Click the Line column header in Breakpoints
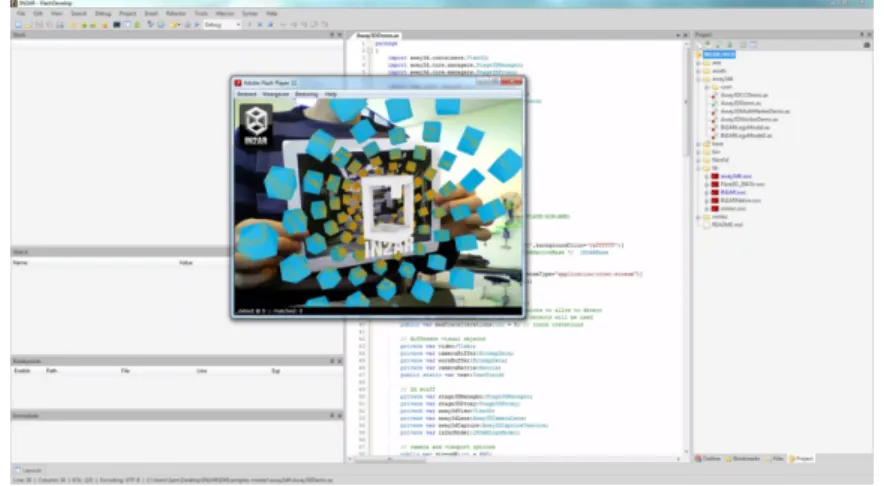Image resolution: width=884 pixels, height=486 pixels. pyautogui.click(x=202, y=371)
